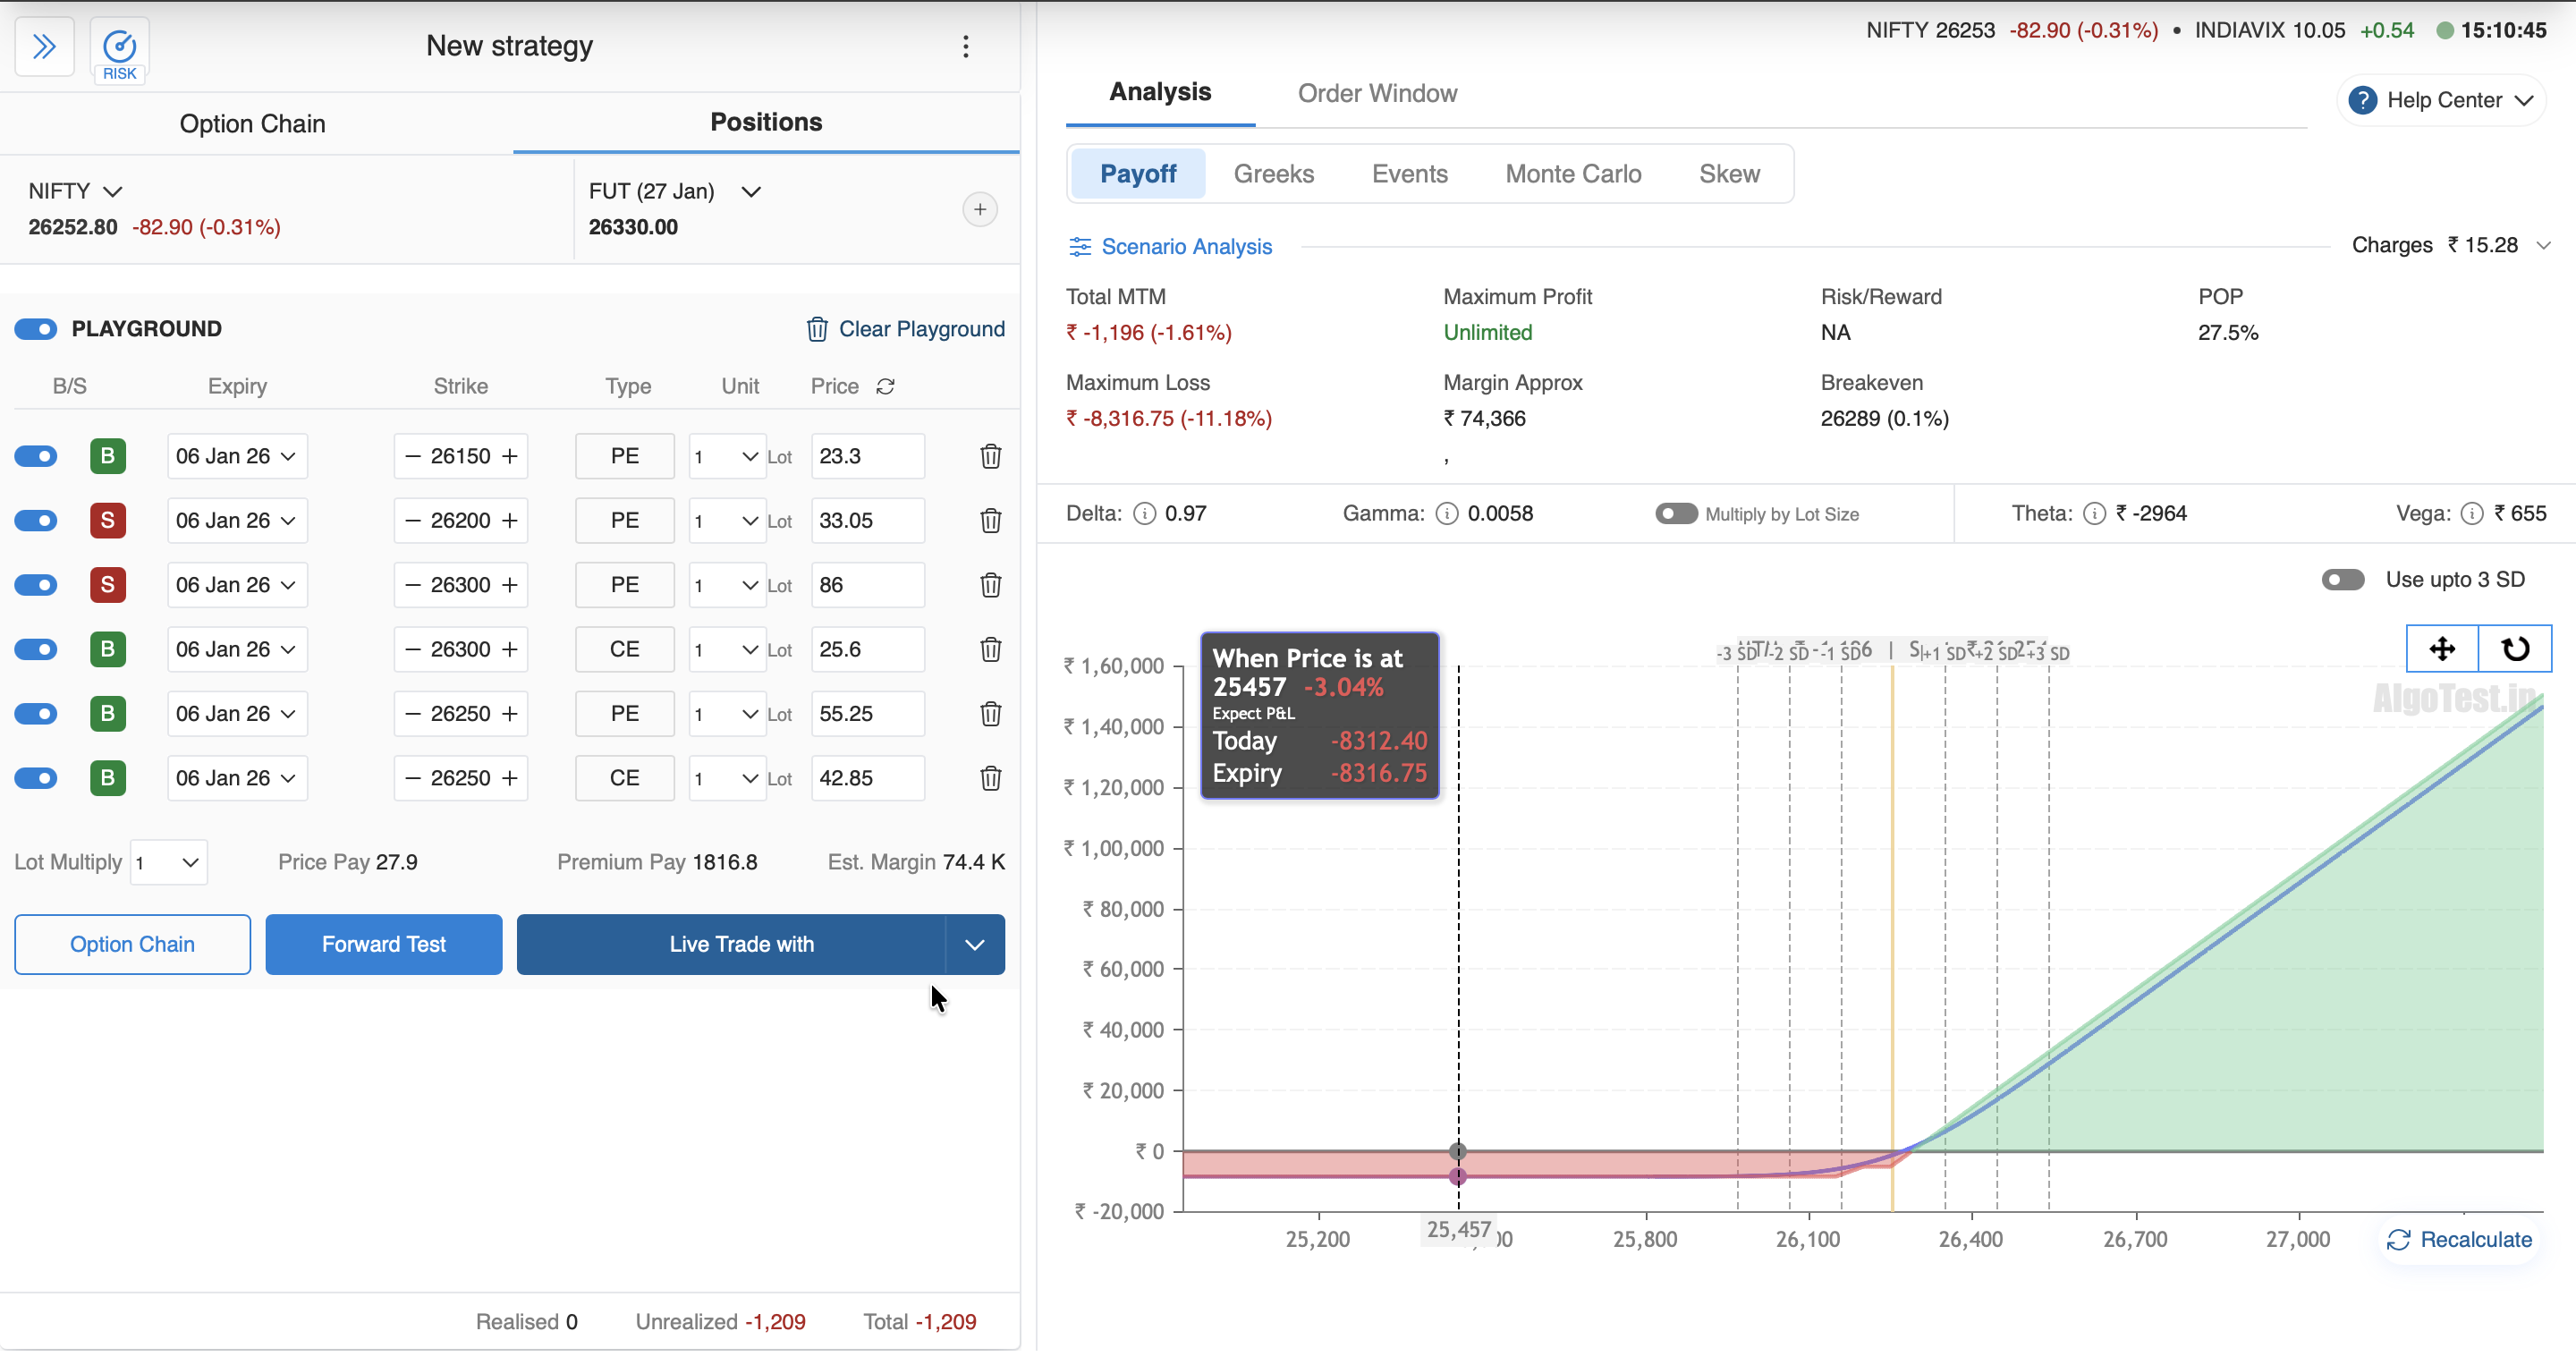Click the plus icon beside FUT price

(x=979, y=209)
